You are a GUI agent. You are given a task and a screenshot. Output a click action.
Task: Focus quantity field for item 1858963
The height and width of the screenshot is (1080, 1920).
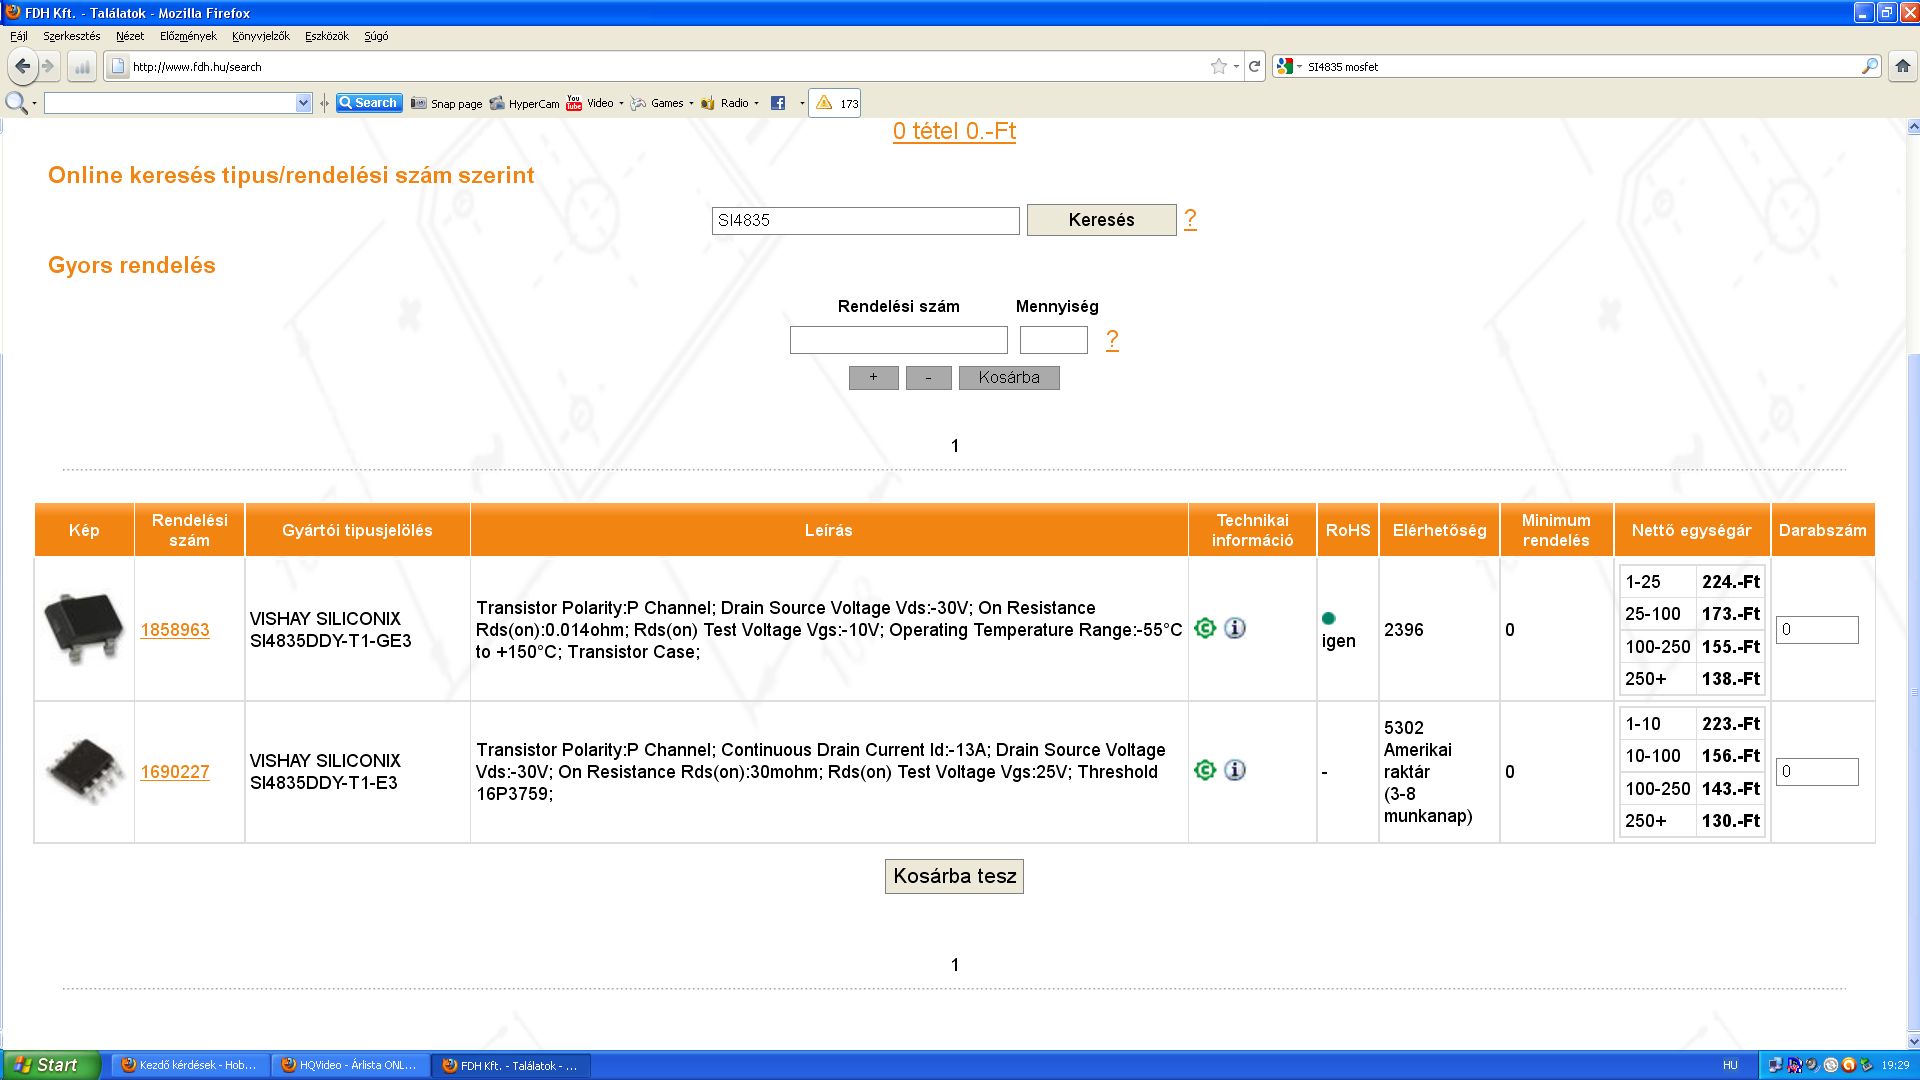[1817, 630]
